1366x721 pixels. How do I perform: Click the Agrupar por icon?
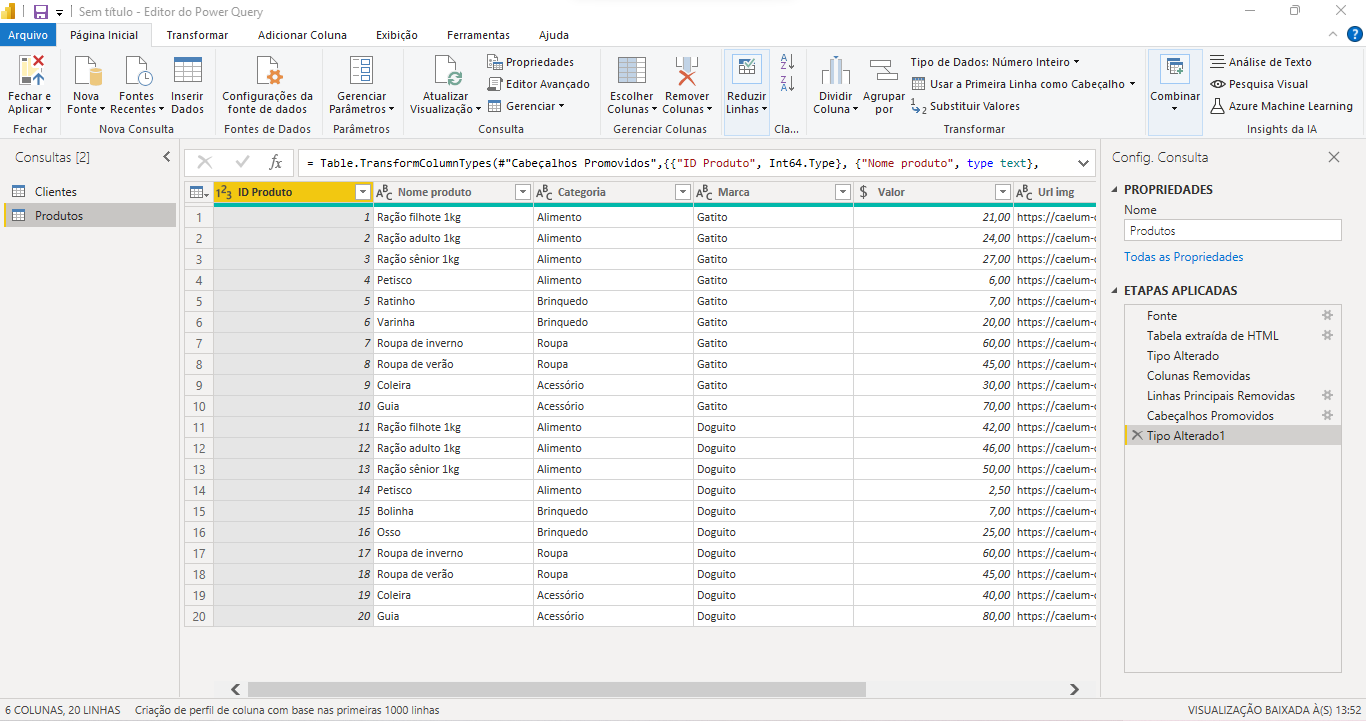pos(884,72)
